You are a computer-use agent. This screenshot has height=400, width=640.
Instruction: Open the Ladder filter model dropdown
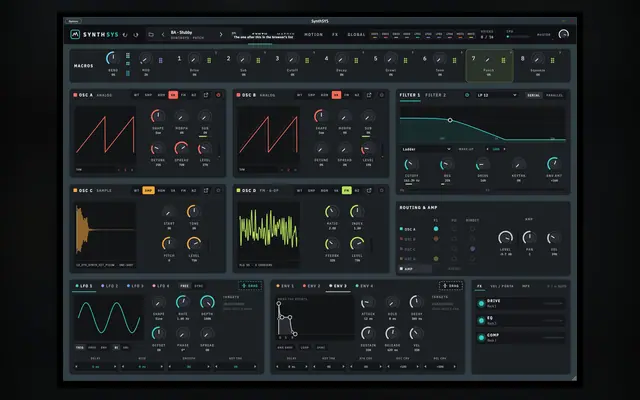click(x=426, y=149)
